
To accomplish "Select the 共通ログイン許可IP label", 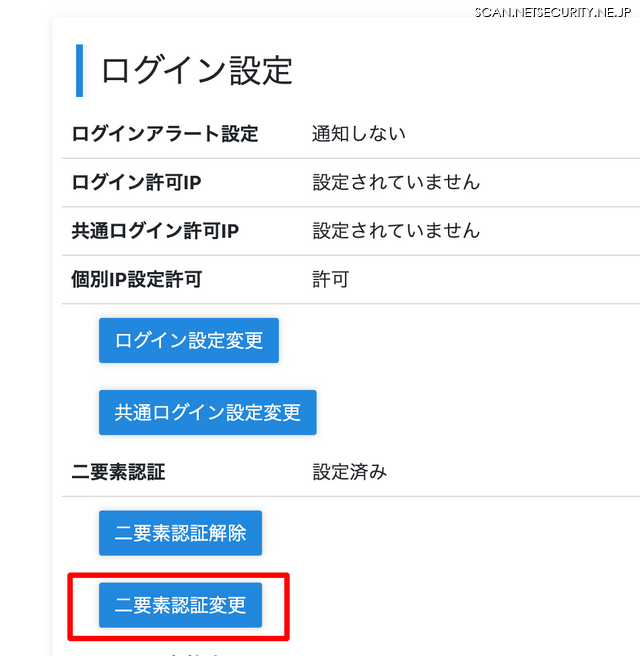I will pyautogui.click(x=155, y=231).
